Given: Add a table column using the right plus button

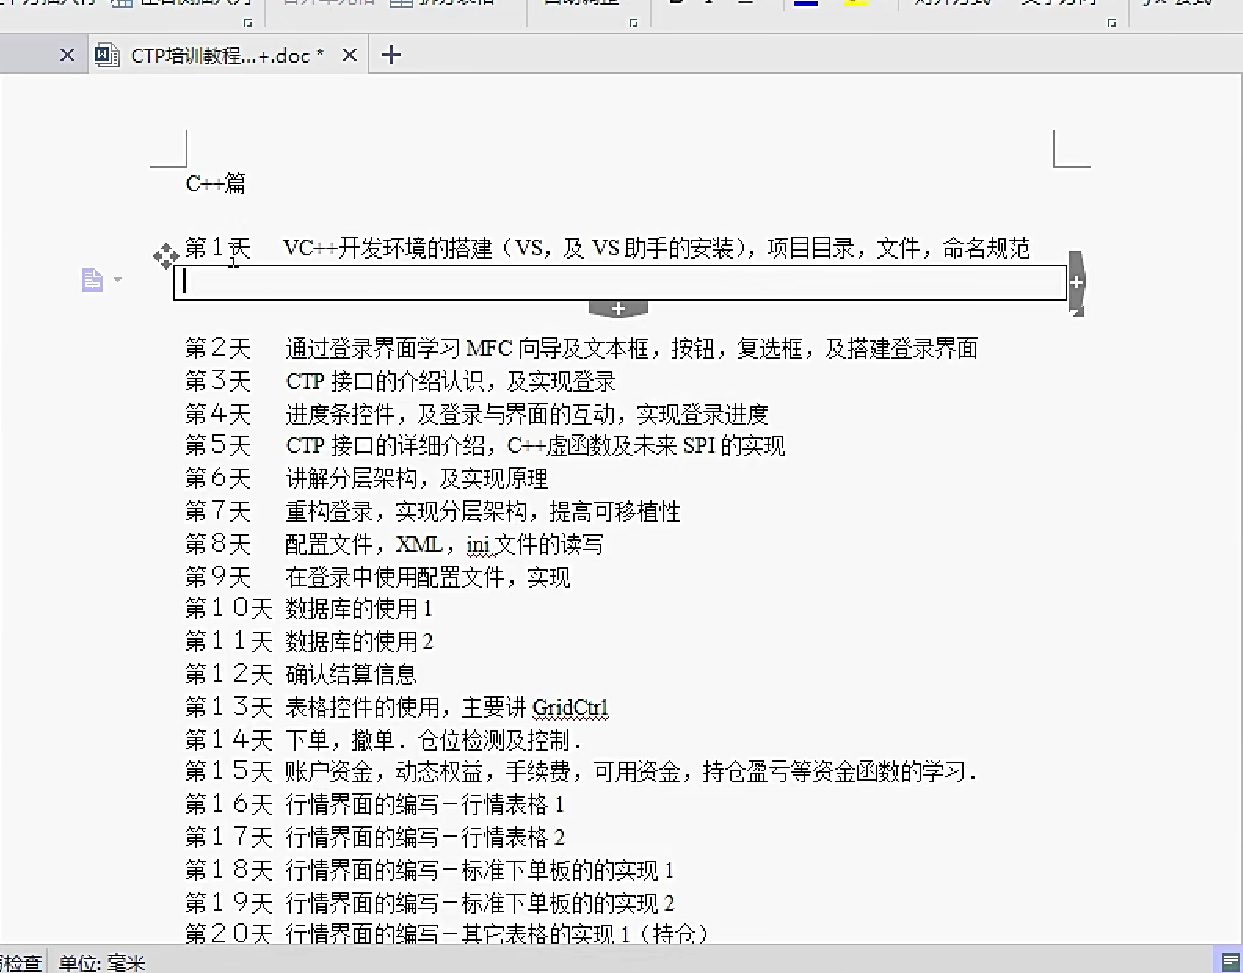Looking at the screenshot, I should click(x=1076, y=282).
